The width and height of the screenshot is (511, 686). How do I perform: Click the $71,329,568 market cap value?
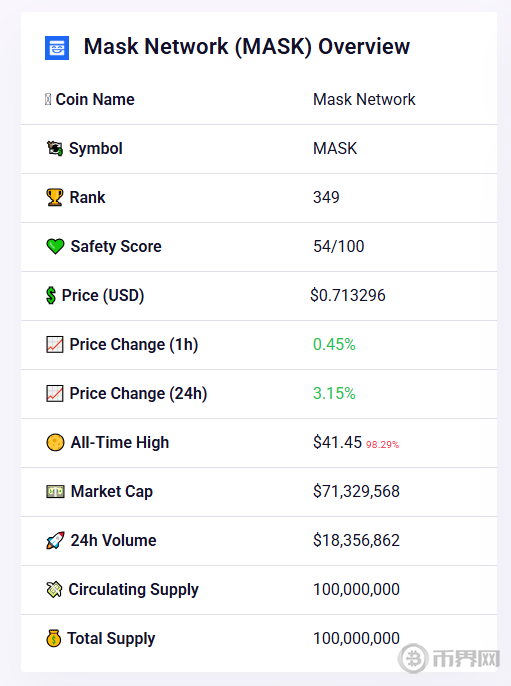click(356, 491)
